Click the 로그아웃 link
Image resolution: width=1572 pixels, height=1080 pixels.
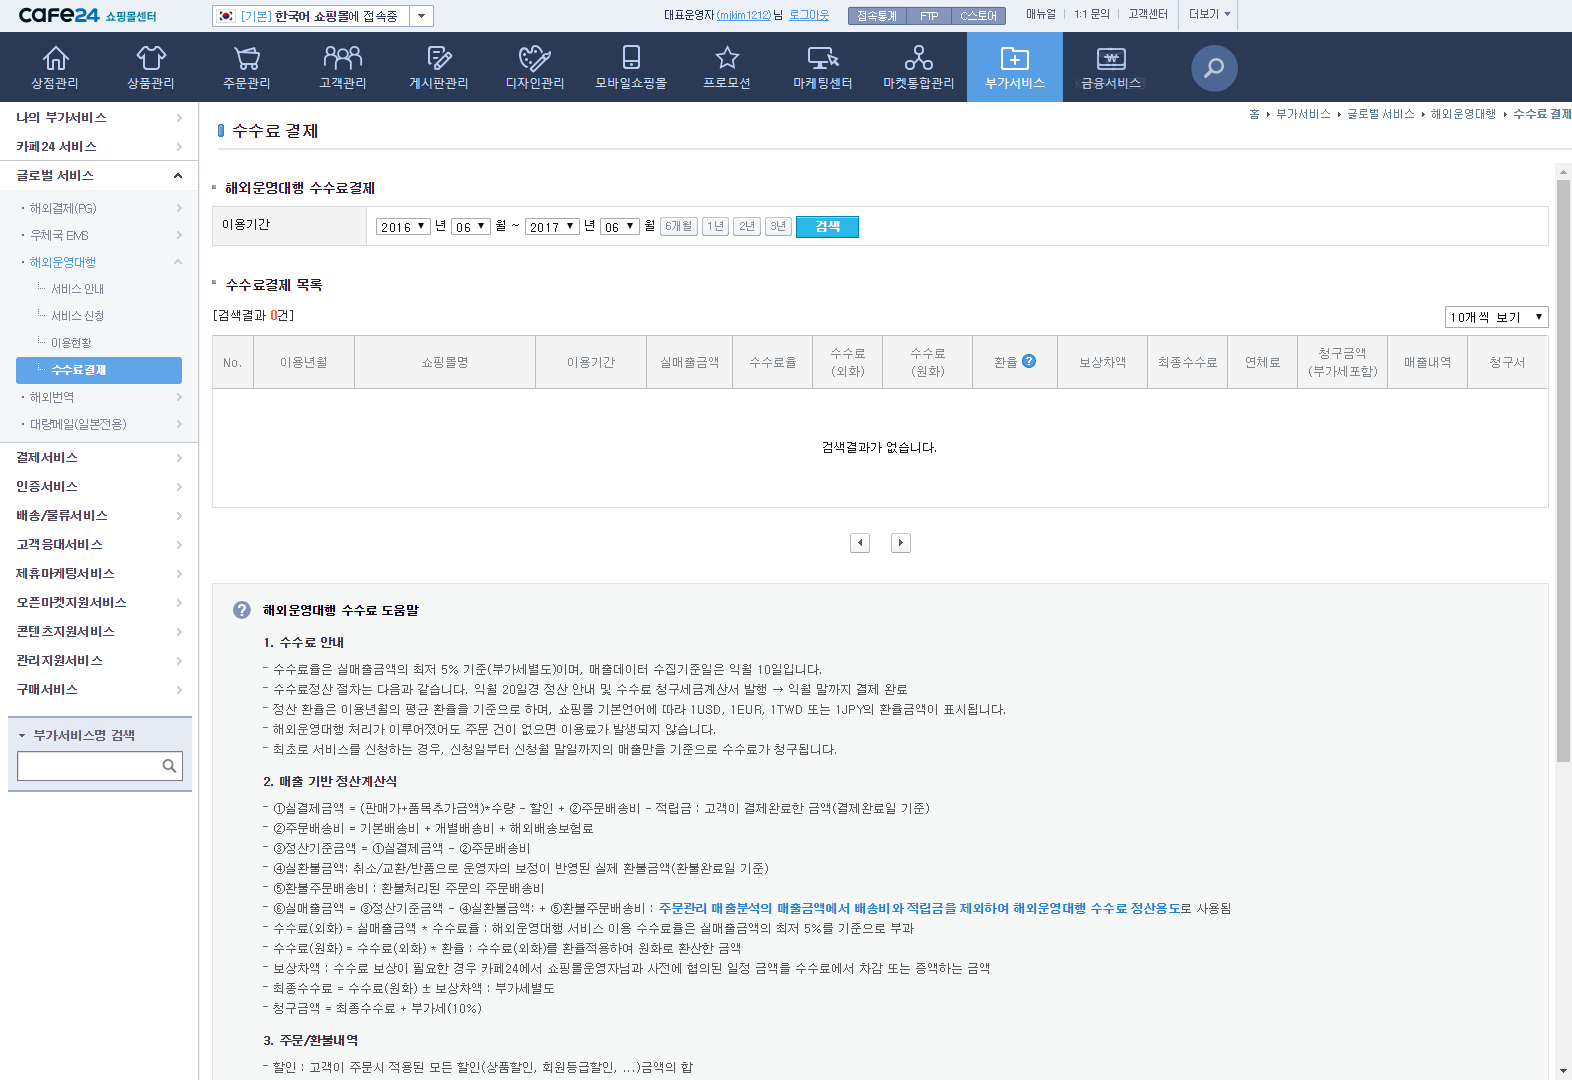[809, 15]
